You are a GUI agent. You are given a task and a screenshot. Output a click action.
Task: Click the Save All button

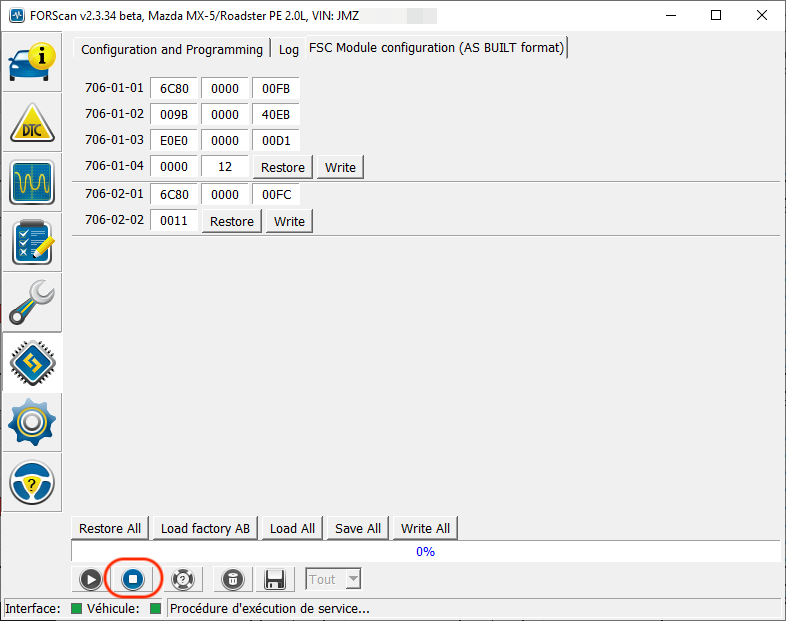(358, 528)
